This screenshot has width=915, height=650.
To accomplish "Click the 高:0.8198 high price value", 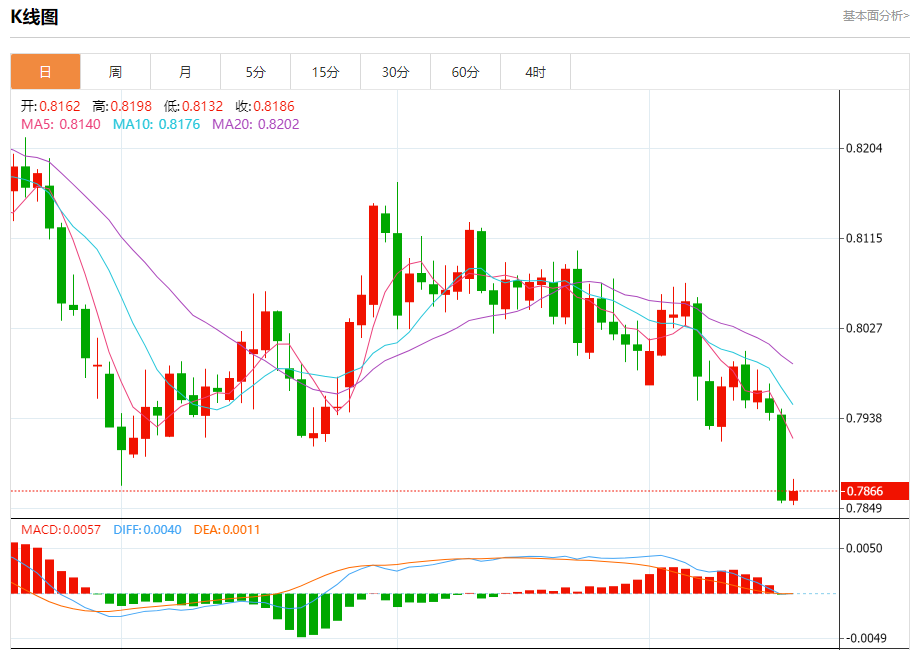I will [122, 106].
